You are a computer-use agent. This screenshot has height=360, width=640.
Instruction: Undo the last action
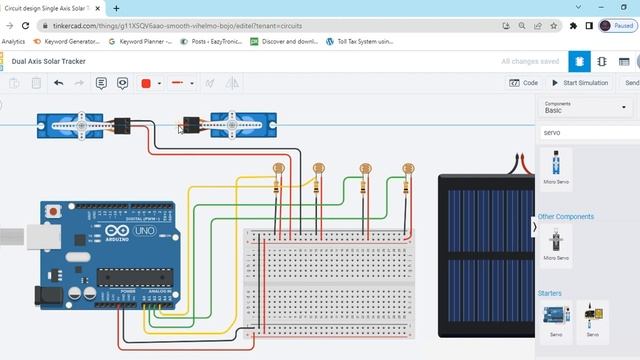pos(58,83)
